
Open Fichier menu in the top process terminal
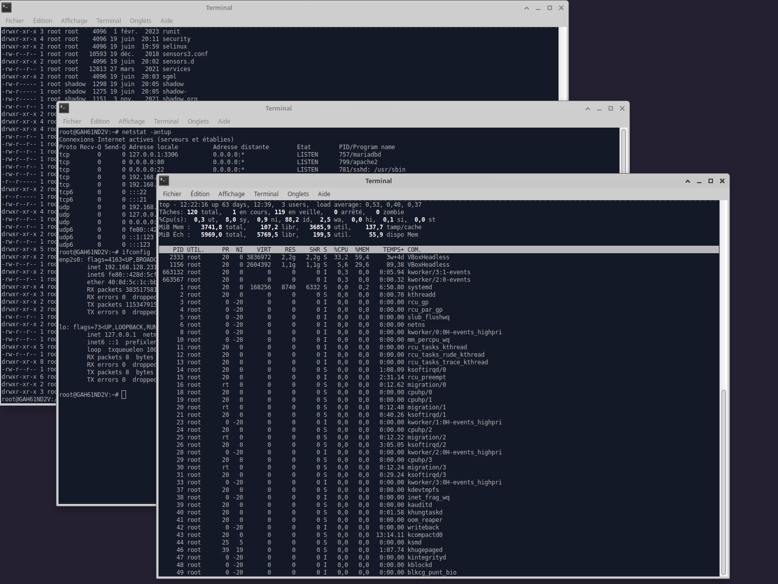[172, 194]
